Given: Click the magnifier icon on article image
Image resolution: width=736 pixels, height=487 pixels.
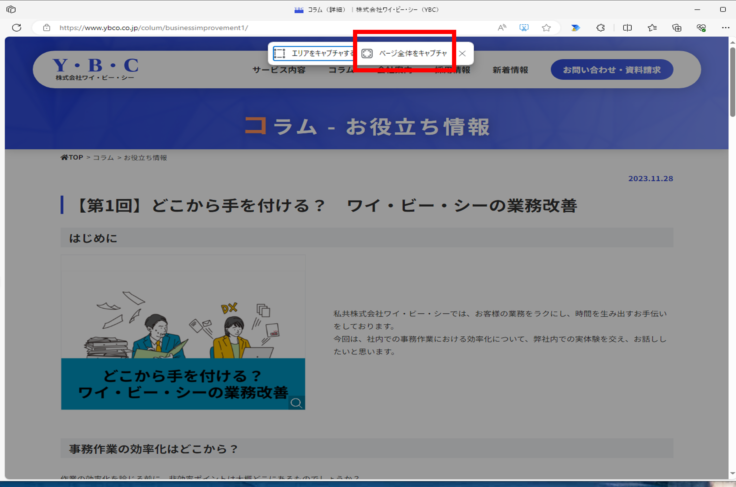Looking at the screenshot, I should pos(296,403).
